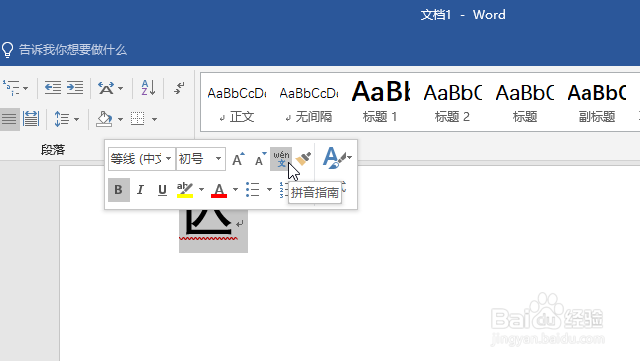Screen dimensions: 640x361
Task: Apply red font color
Action: click(219, 189)
